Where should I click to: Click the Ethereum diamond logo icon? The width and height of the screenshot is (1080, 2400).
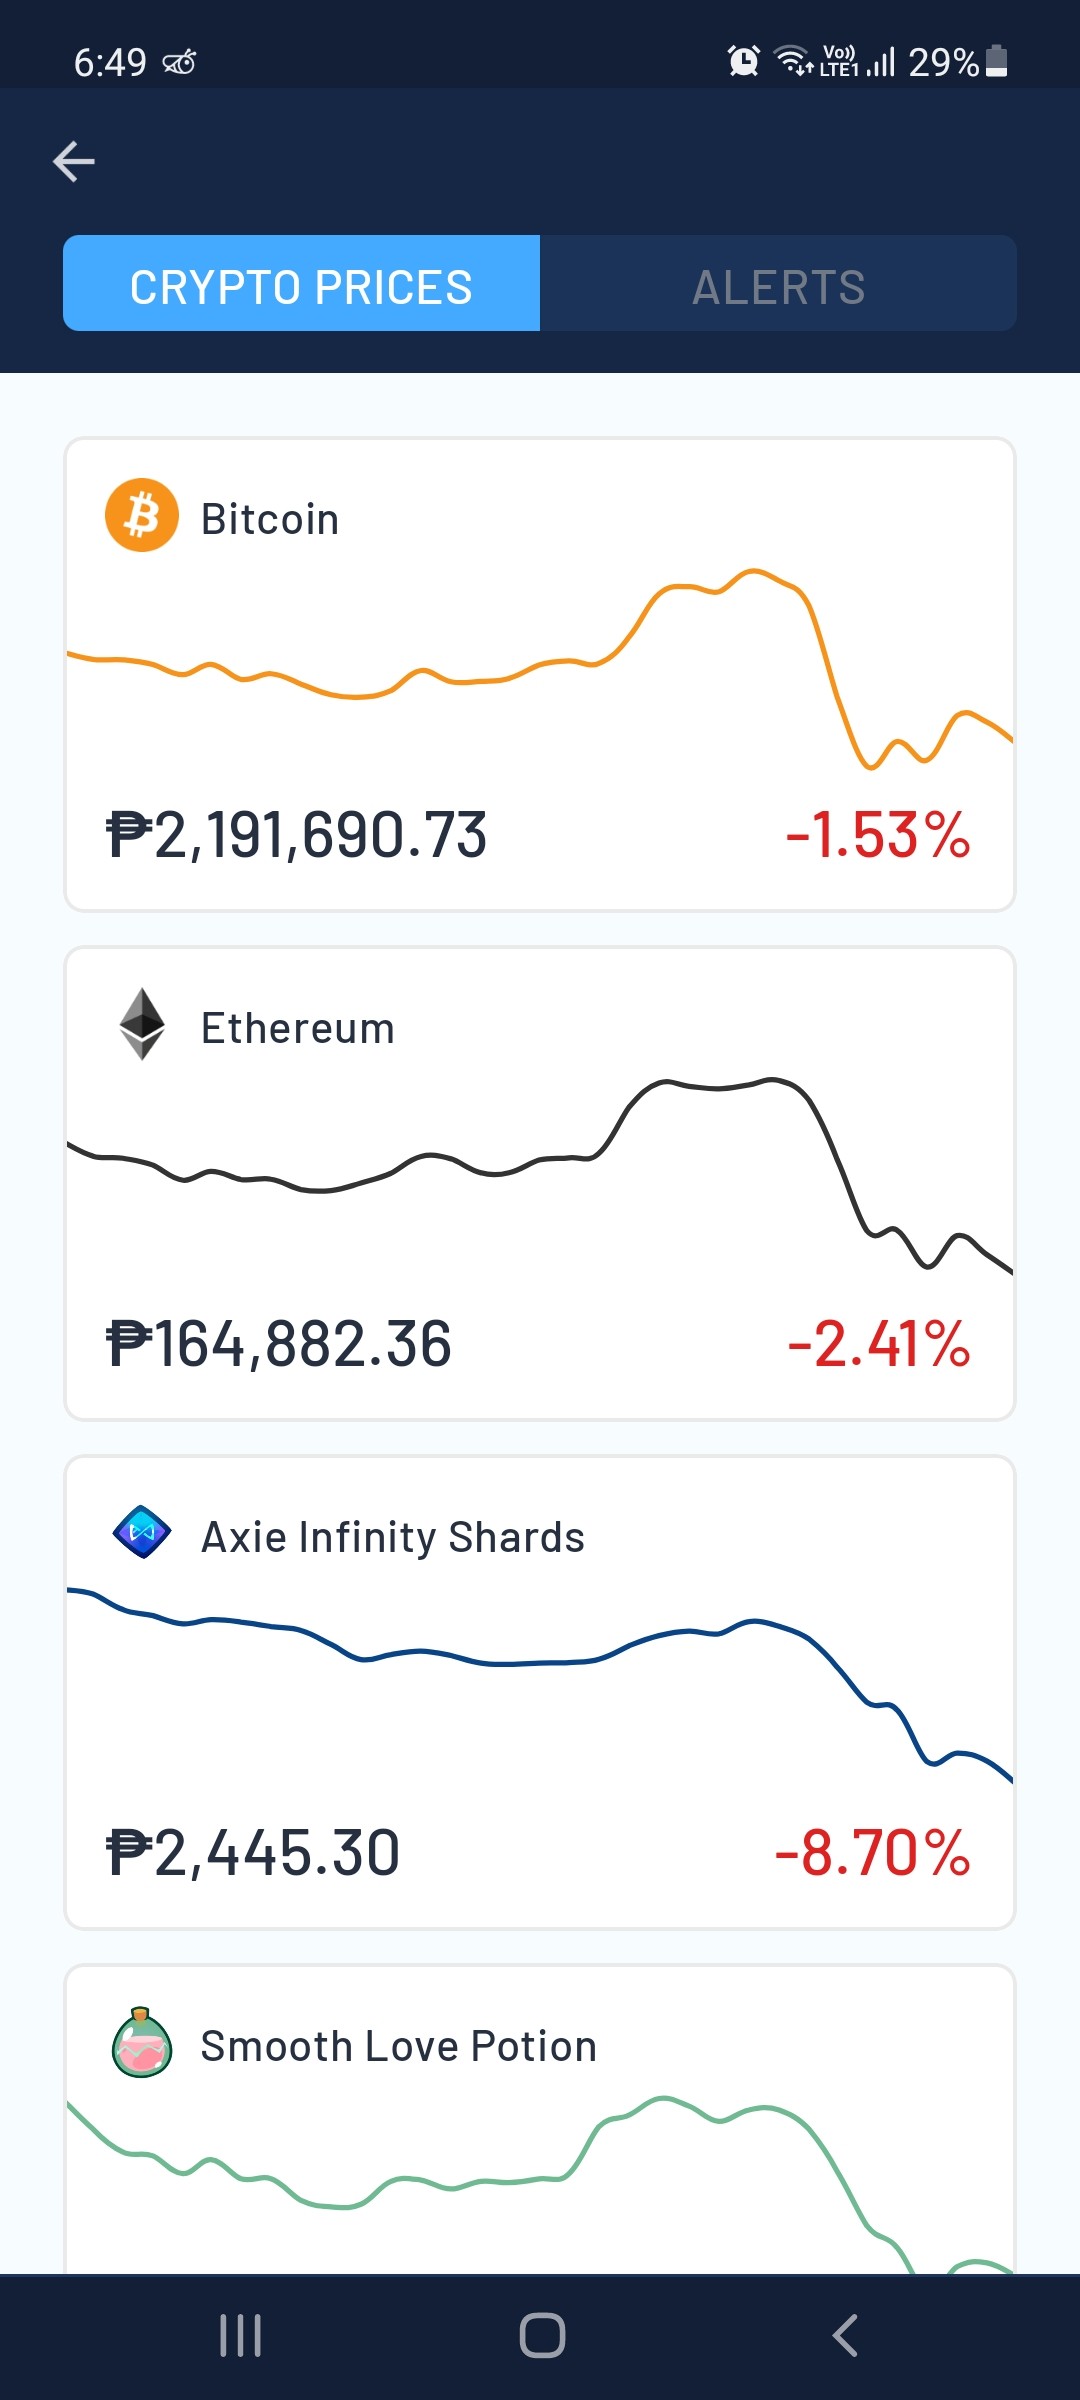142,1024
